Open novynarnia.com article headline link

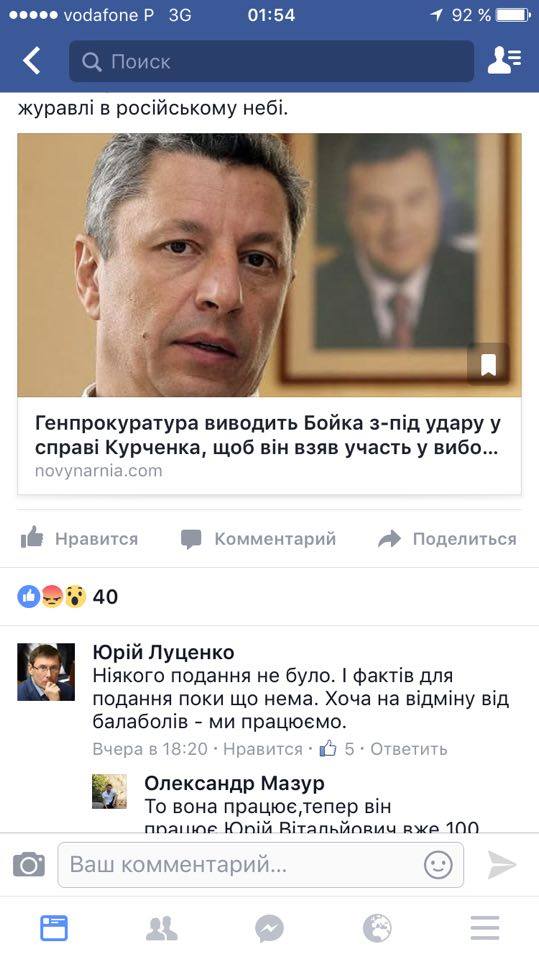click(x=267, y=435)
